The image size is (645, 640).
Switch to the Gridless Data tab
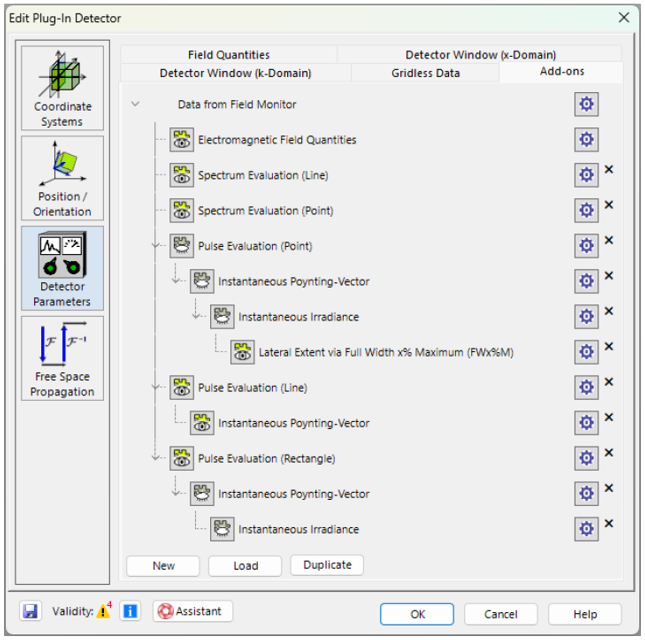425,73
